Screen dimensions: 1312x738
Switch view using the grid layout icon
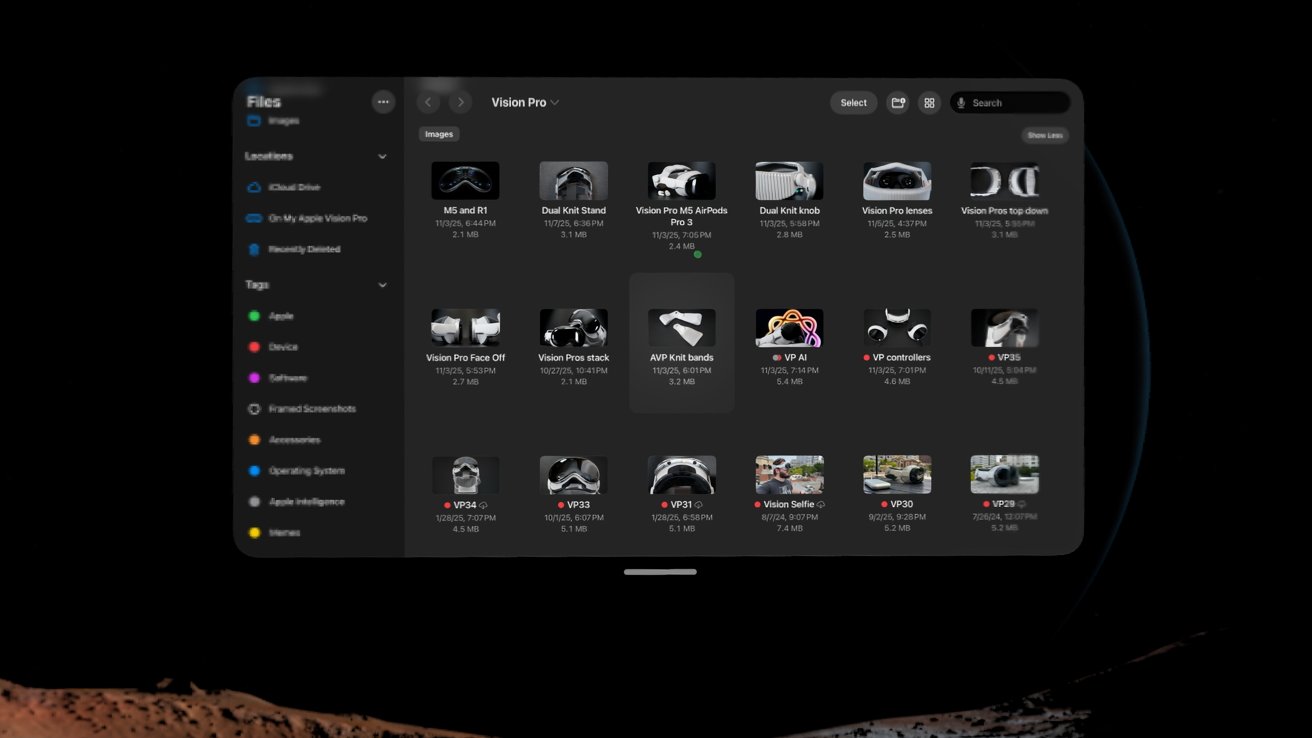click(929, 103)
